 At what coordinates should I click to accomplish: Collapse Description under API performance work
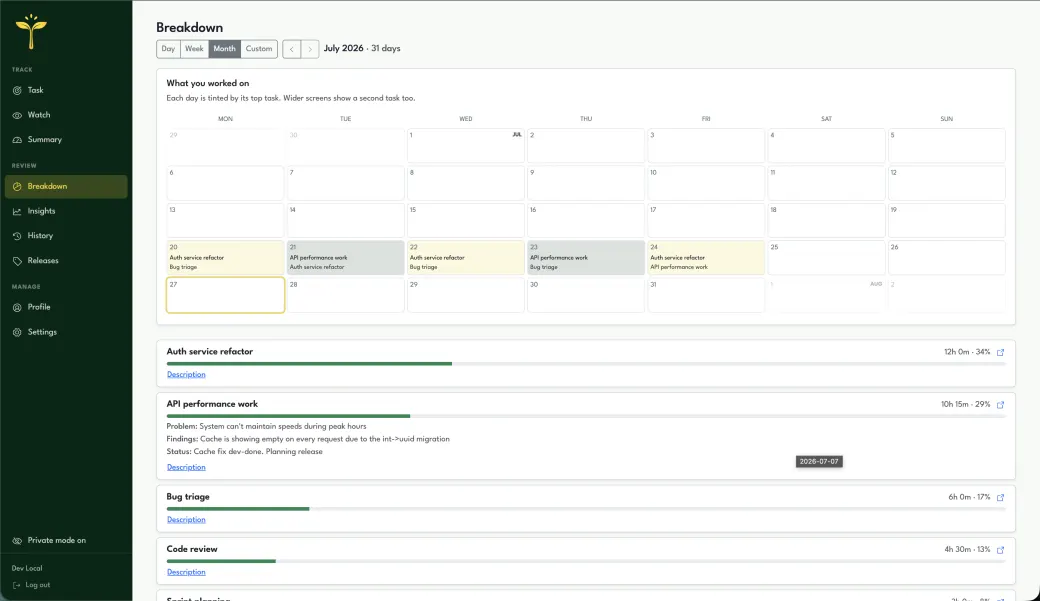click(x=186, y=468)
